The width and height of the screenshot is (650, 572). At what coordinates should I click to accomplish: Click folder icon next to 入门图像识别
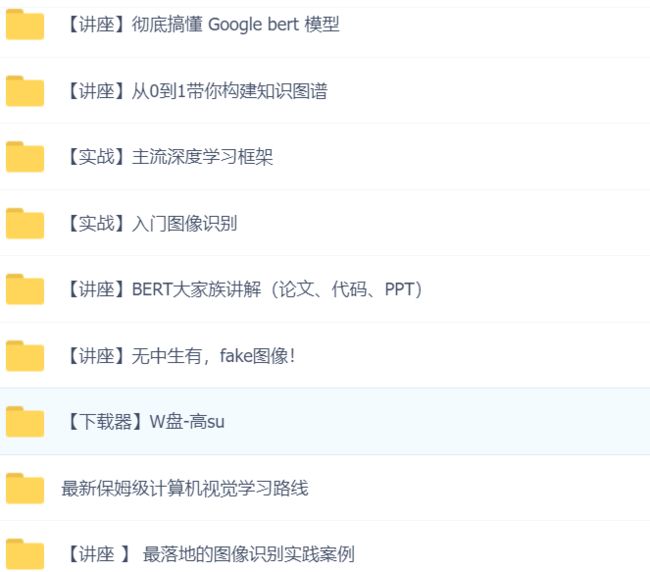point(25,223)
